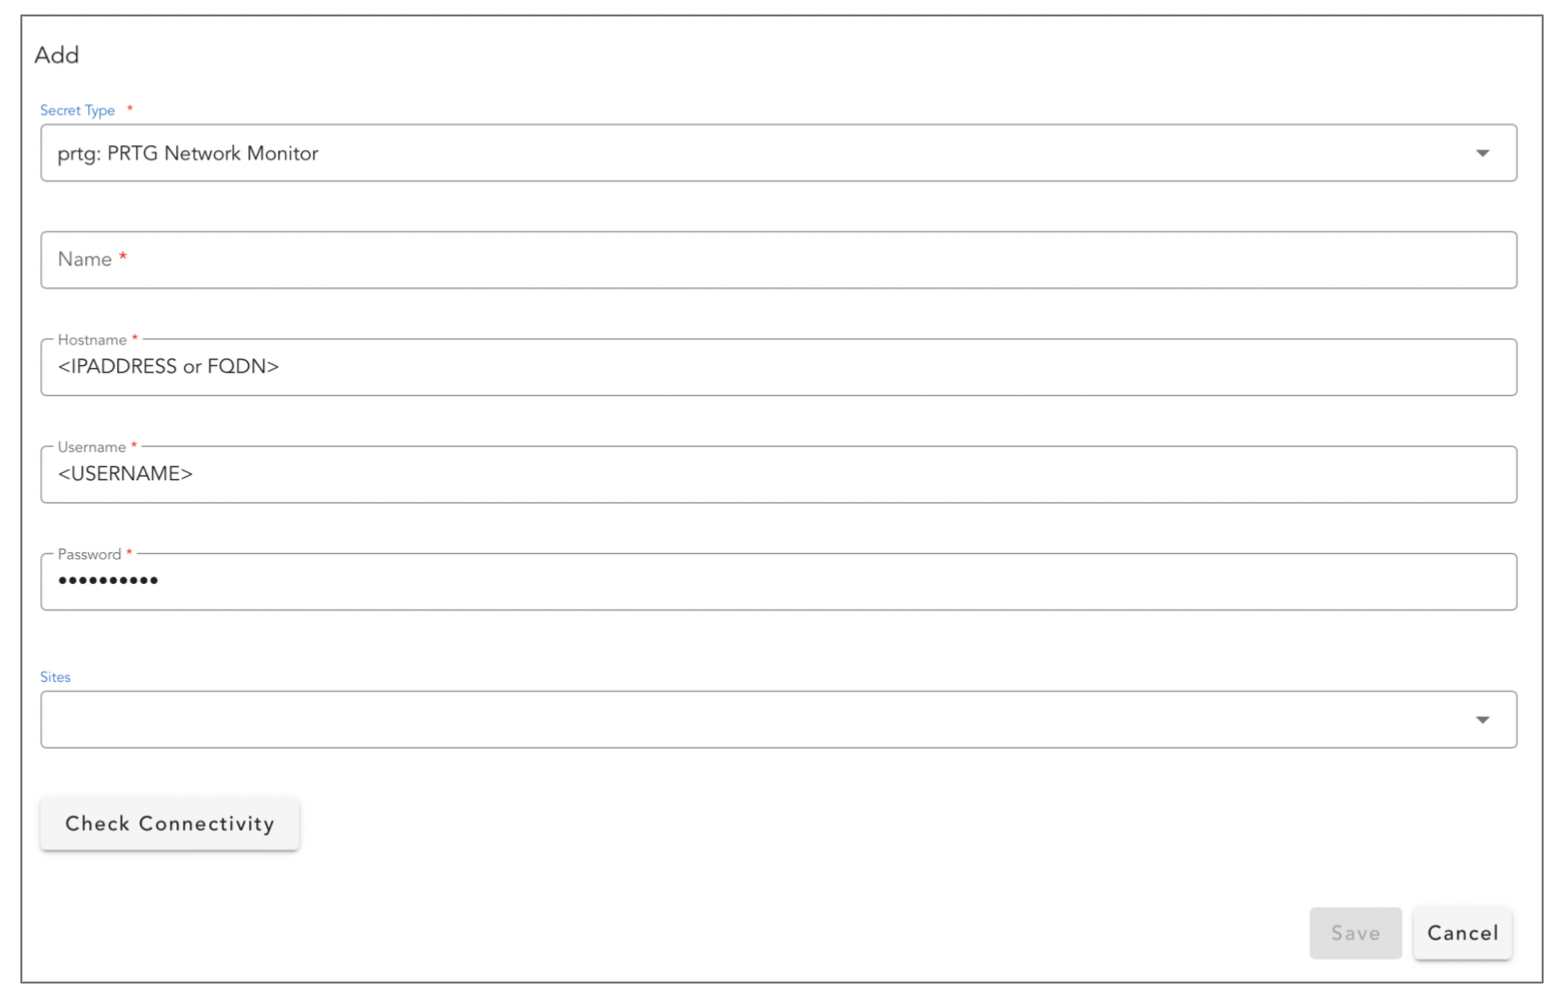Click the Cancel button
1554x994 pixels.
(1462, 933)
